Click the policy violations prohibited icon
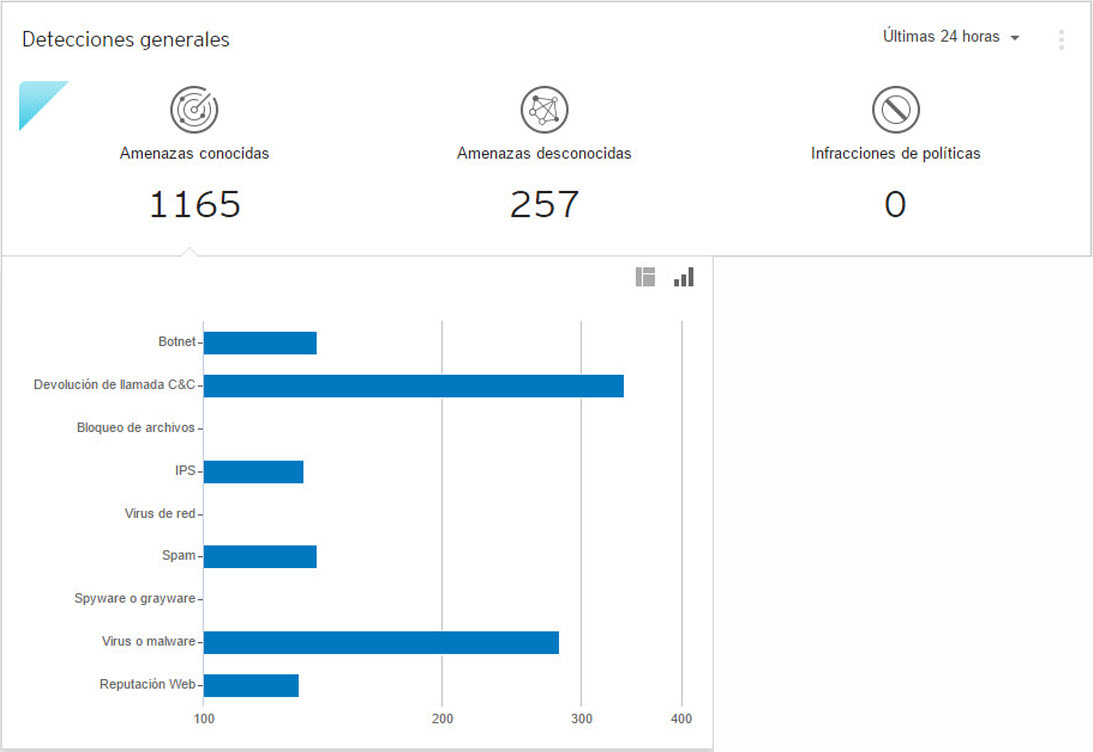1093x752 pixels. pyautogui.click(x=895, y=109)
